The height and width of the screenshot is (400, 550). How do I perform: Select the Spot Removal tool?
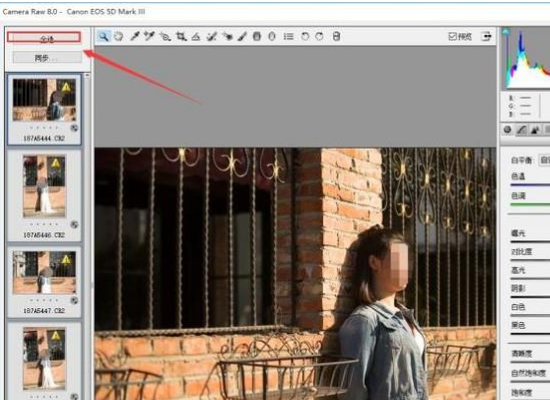(x=212, y=36)
